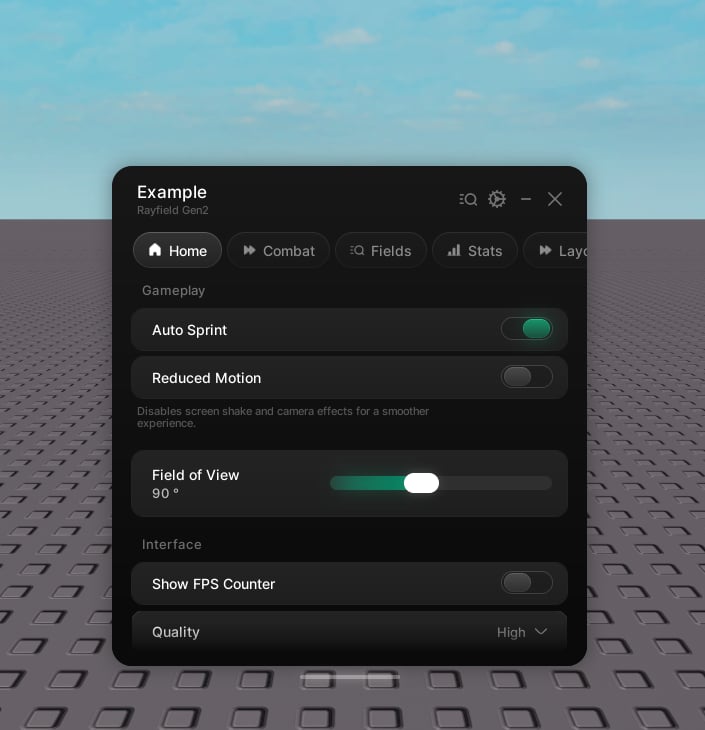Close the Example window
The height and width of the screenshot is (730, 705).
coord(555,199)
